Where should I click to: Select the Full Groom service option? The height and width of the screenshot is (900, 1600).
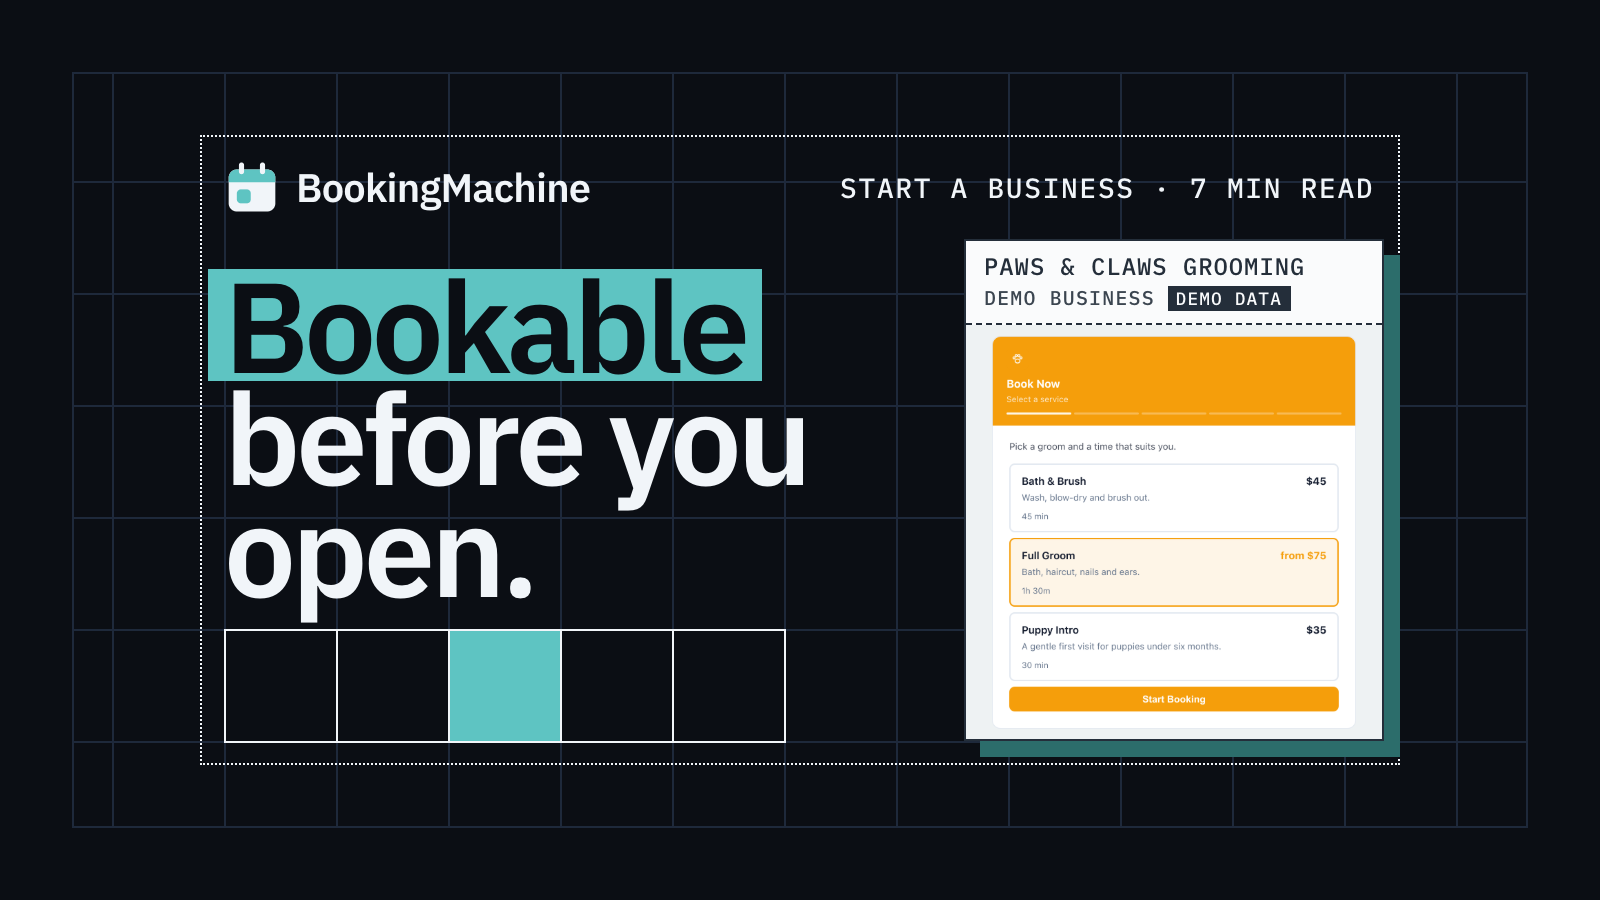click(1173, 572)
